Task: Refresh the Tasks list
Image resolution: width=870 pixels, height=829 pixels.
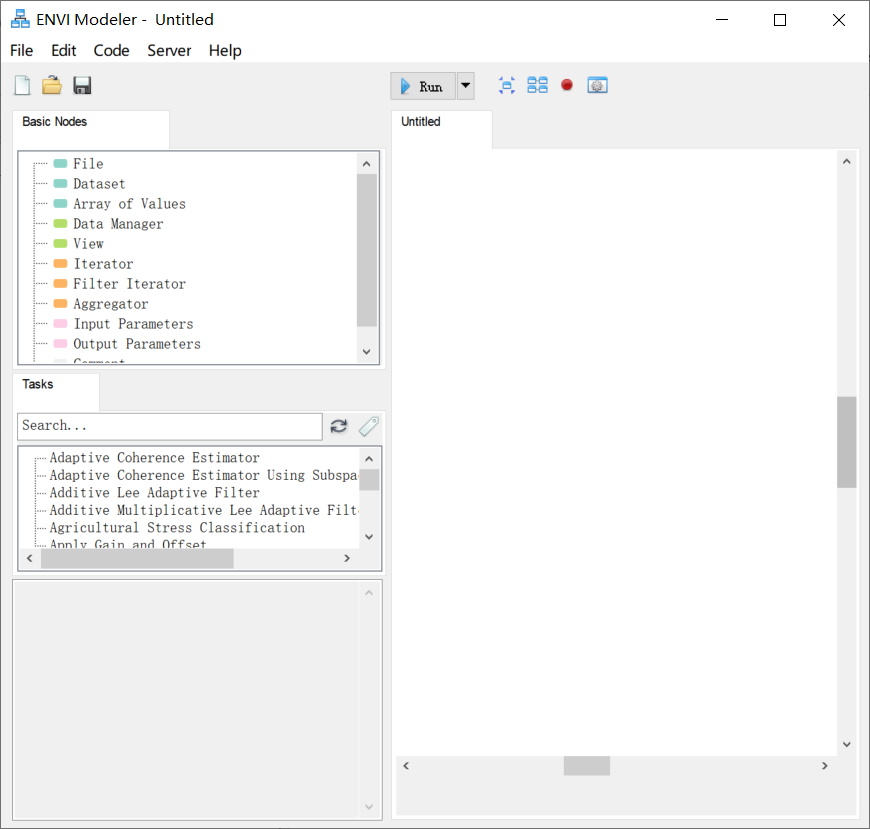Action: 339,426
